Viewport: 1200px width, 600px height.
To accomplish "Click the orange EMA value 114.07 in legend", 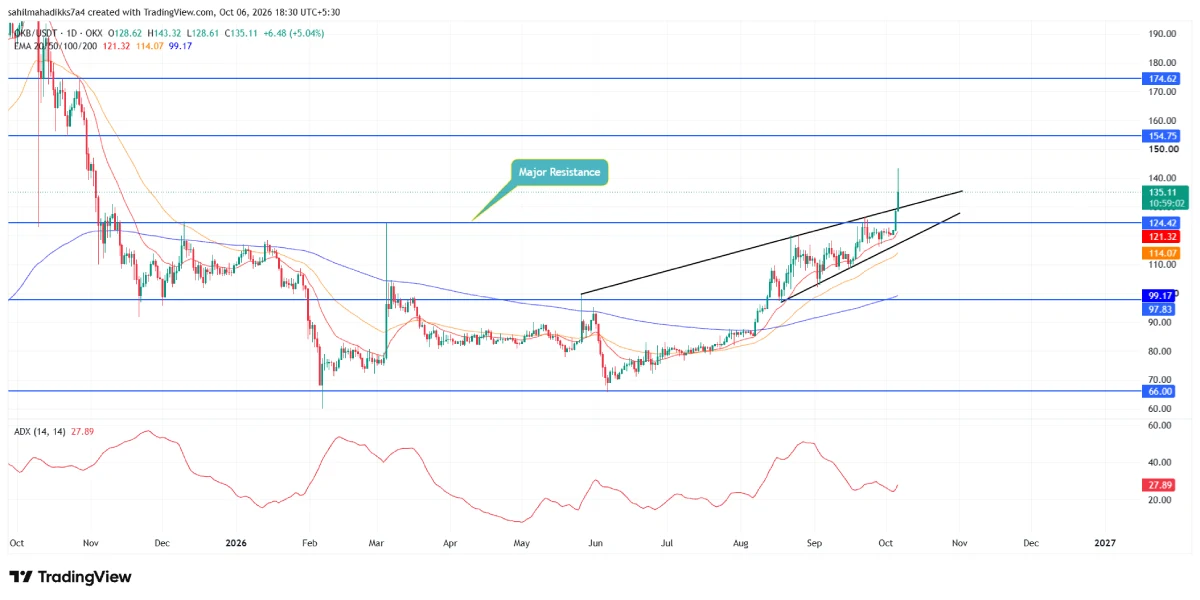I will 148,46.
